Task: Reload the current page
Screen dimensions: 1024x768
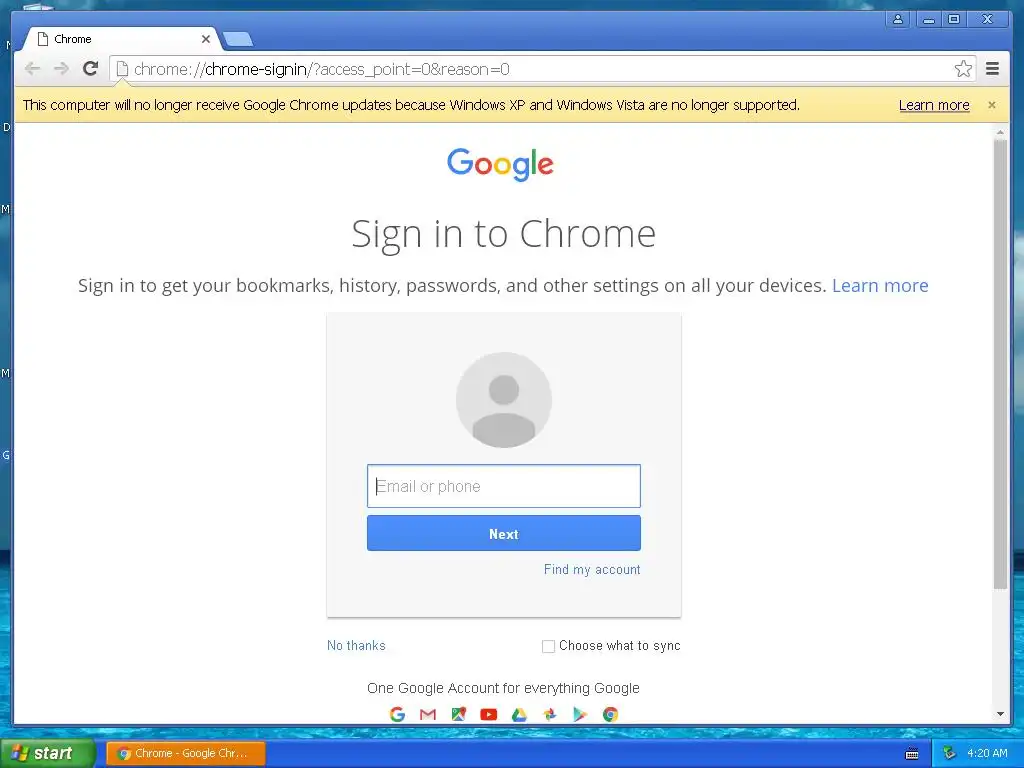Action: [91, 68]
